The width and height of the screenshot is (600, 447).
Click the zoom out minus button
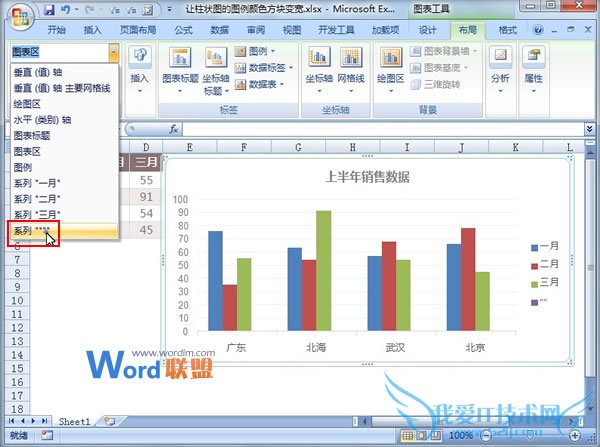pos(486,436)
